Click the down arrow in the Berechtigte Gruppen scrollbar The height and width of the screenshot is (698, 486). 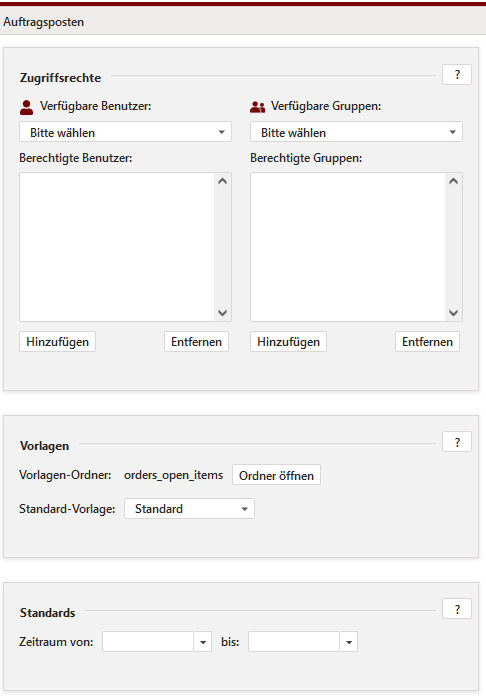[x=454, y=313]
